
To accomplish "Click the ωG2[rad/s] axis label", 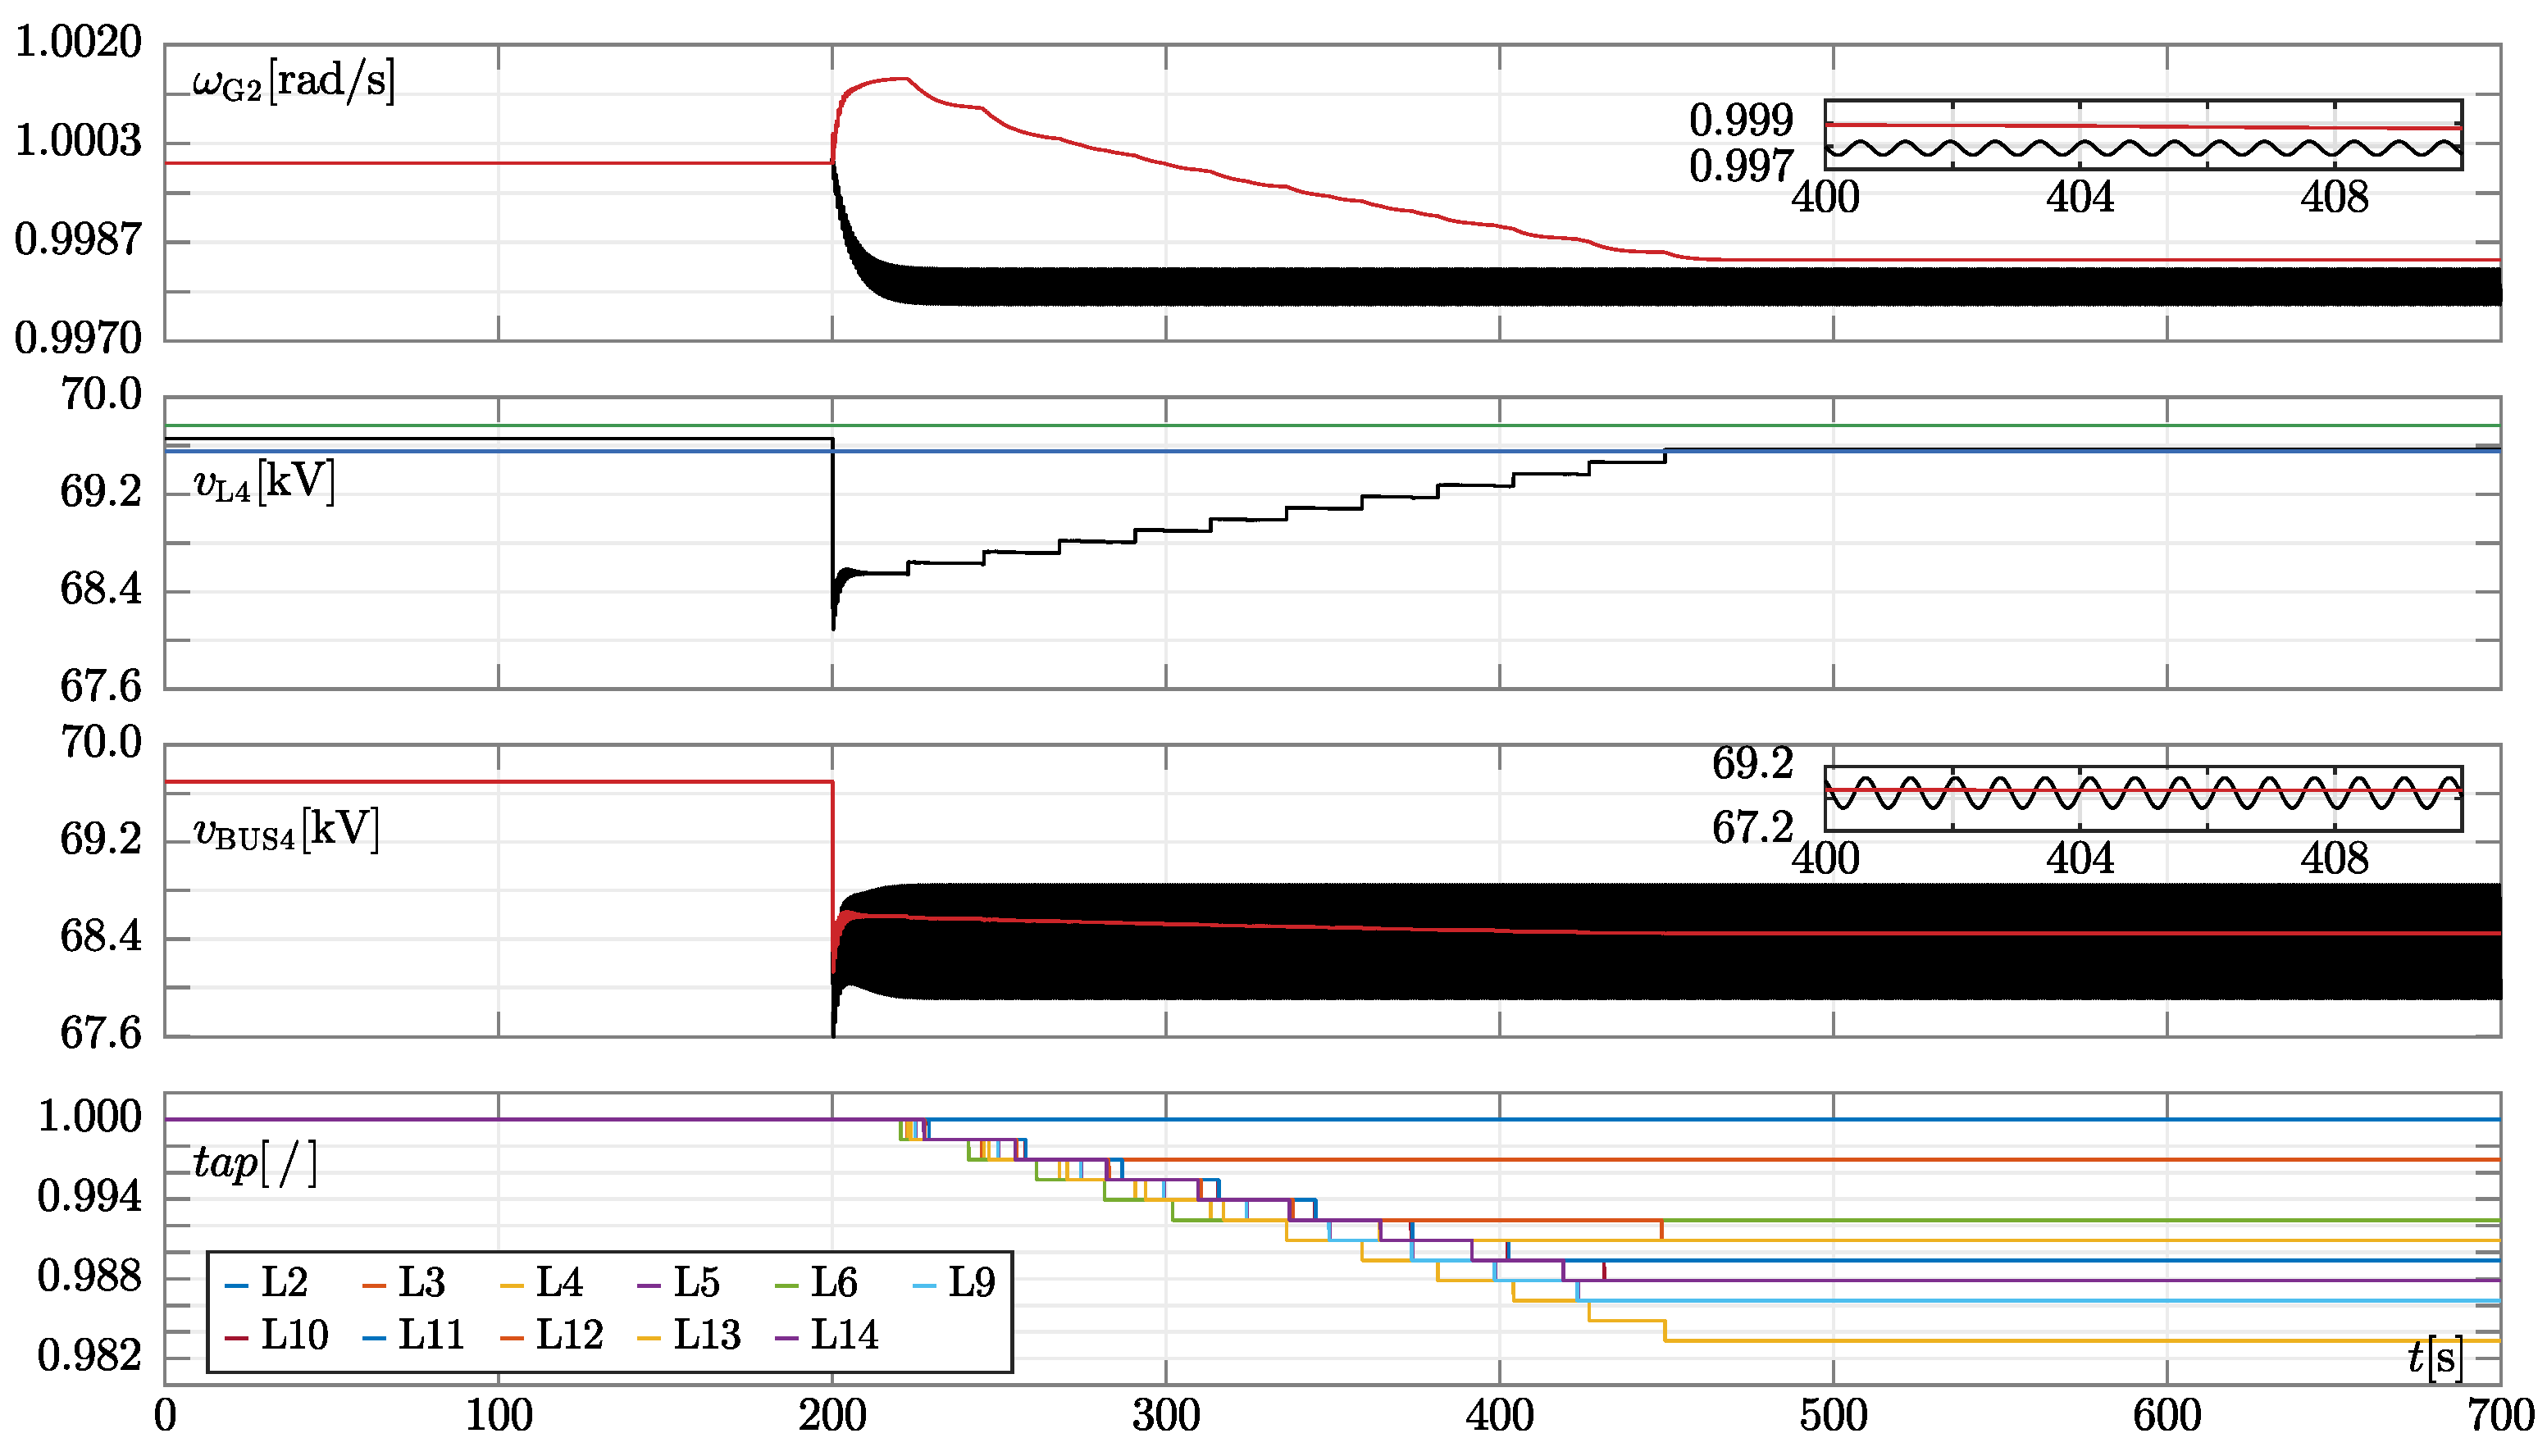I will pyautogui.click(x=294, y=82).
